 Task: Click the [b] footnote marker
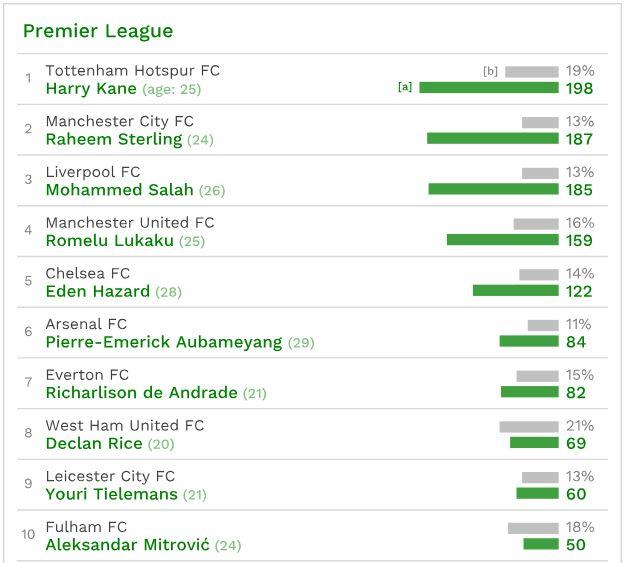click(490, 71)
